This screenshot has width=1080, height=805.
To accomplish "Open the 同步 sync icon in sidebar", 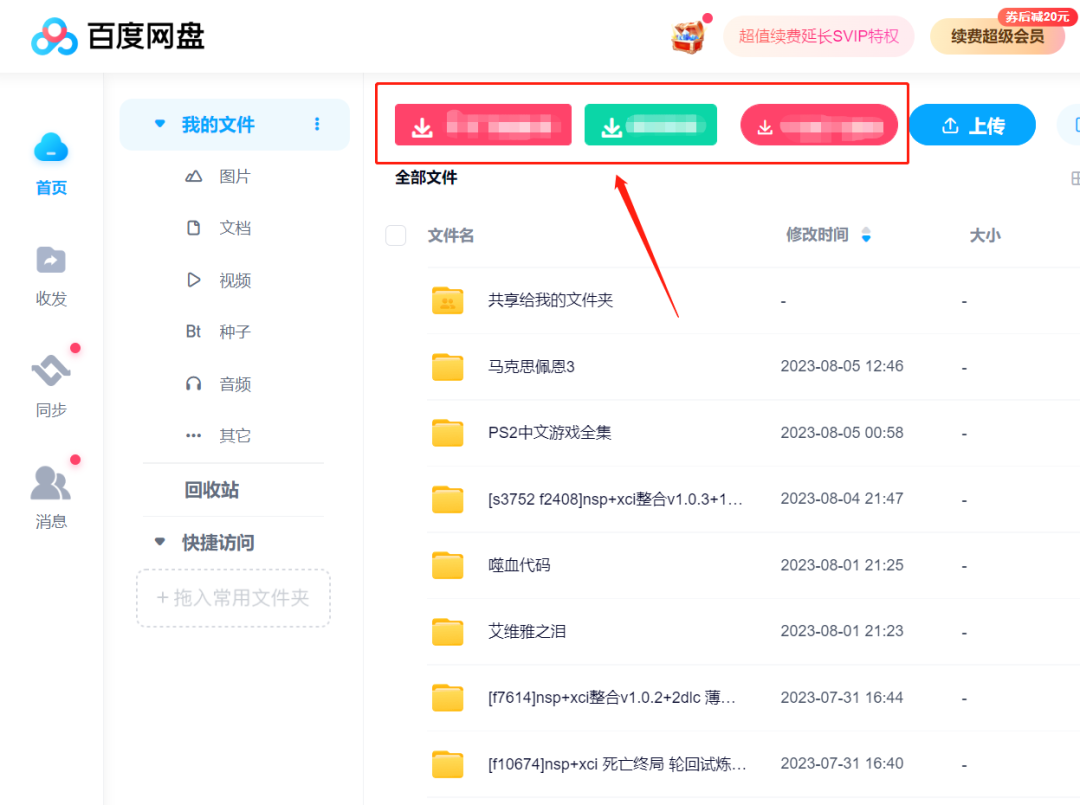I will click(51, 370).
